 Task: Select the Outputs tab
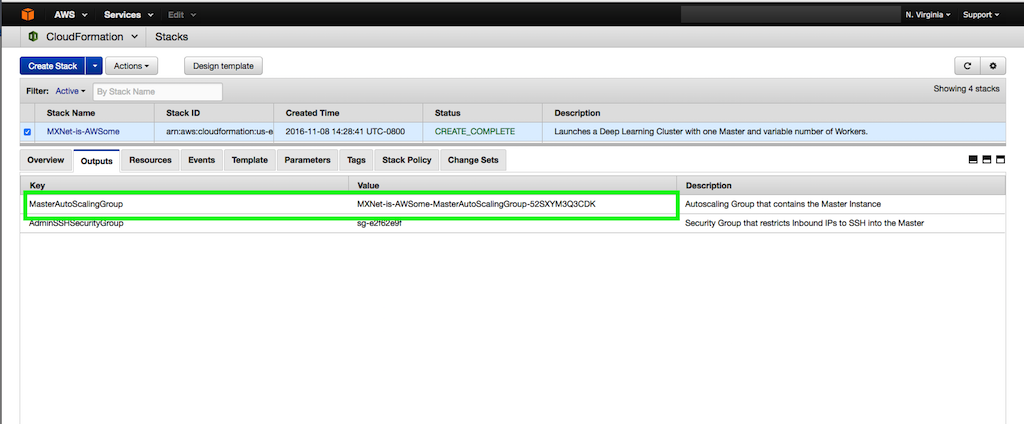pos(97,161)
